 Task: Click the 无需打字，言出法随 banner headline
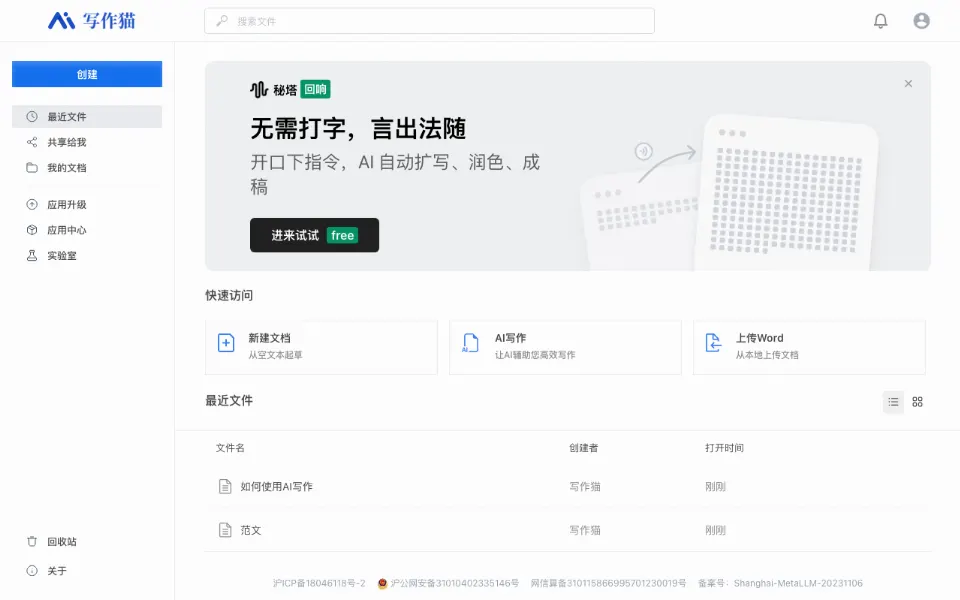pos(358,129)
